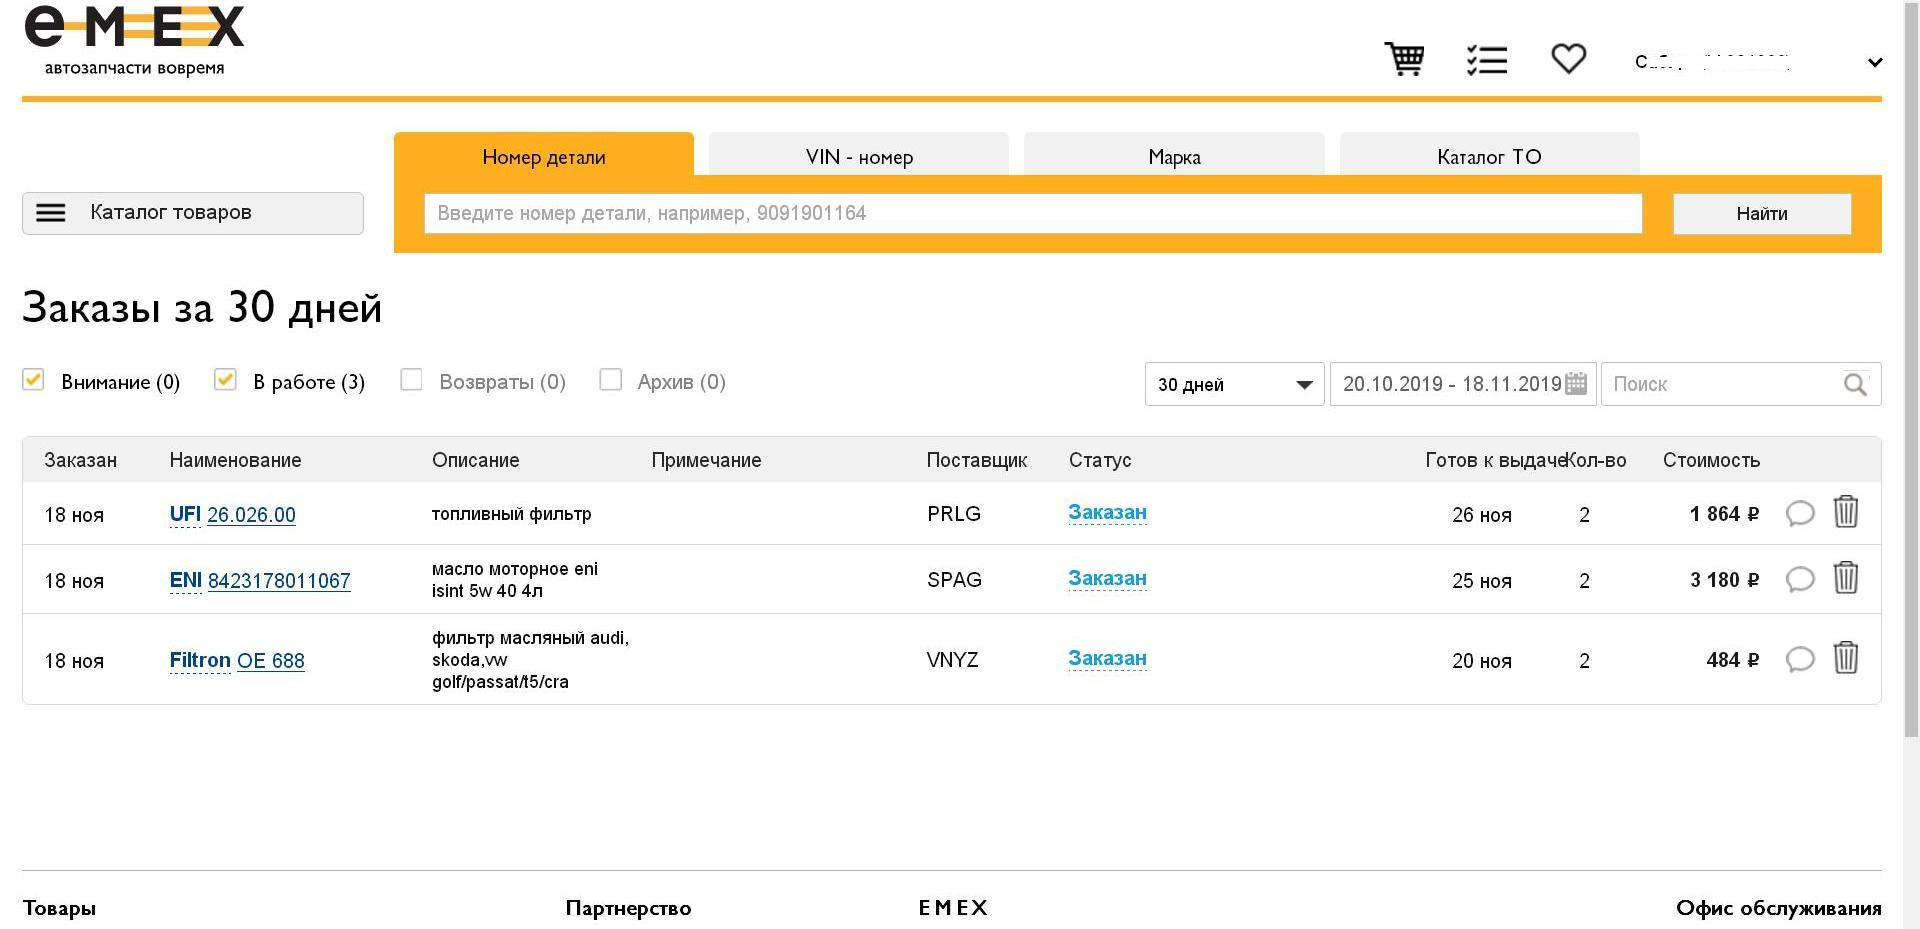The height and width of the screenshot is (929, 1920).
Task: Open the 8423178011067 part number link
Action: (x=279, y=581)
